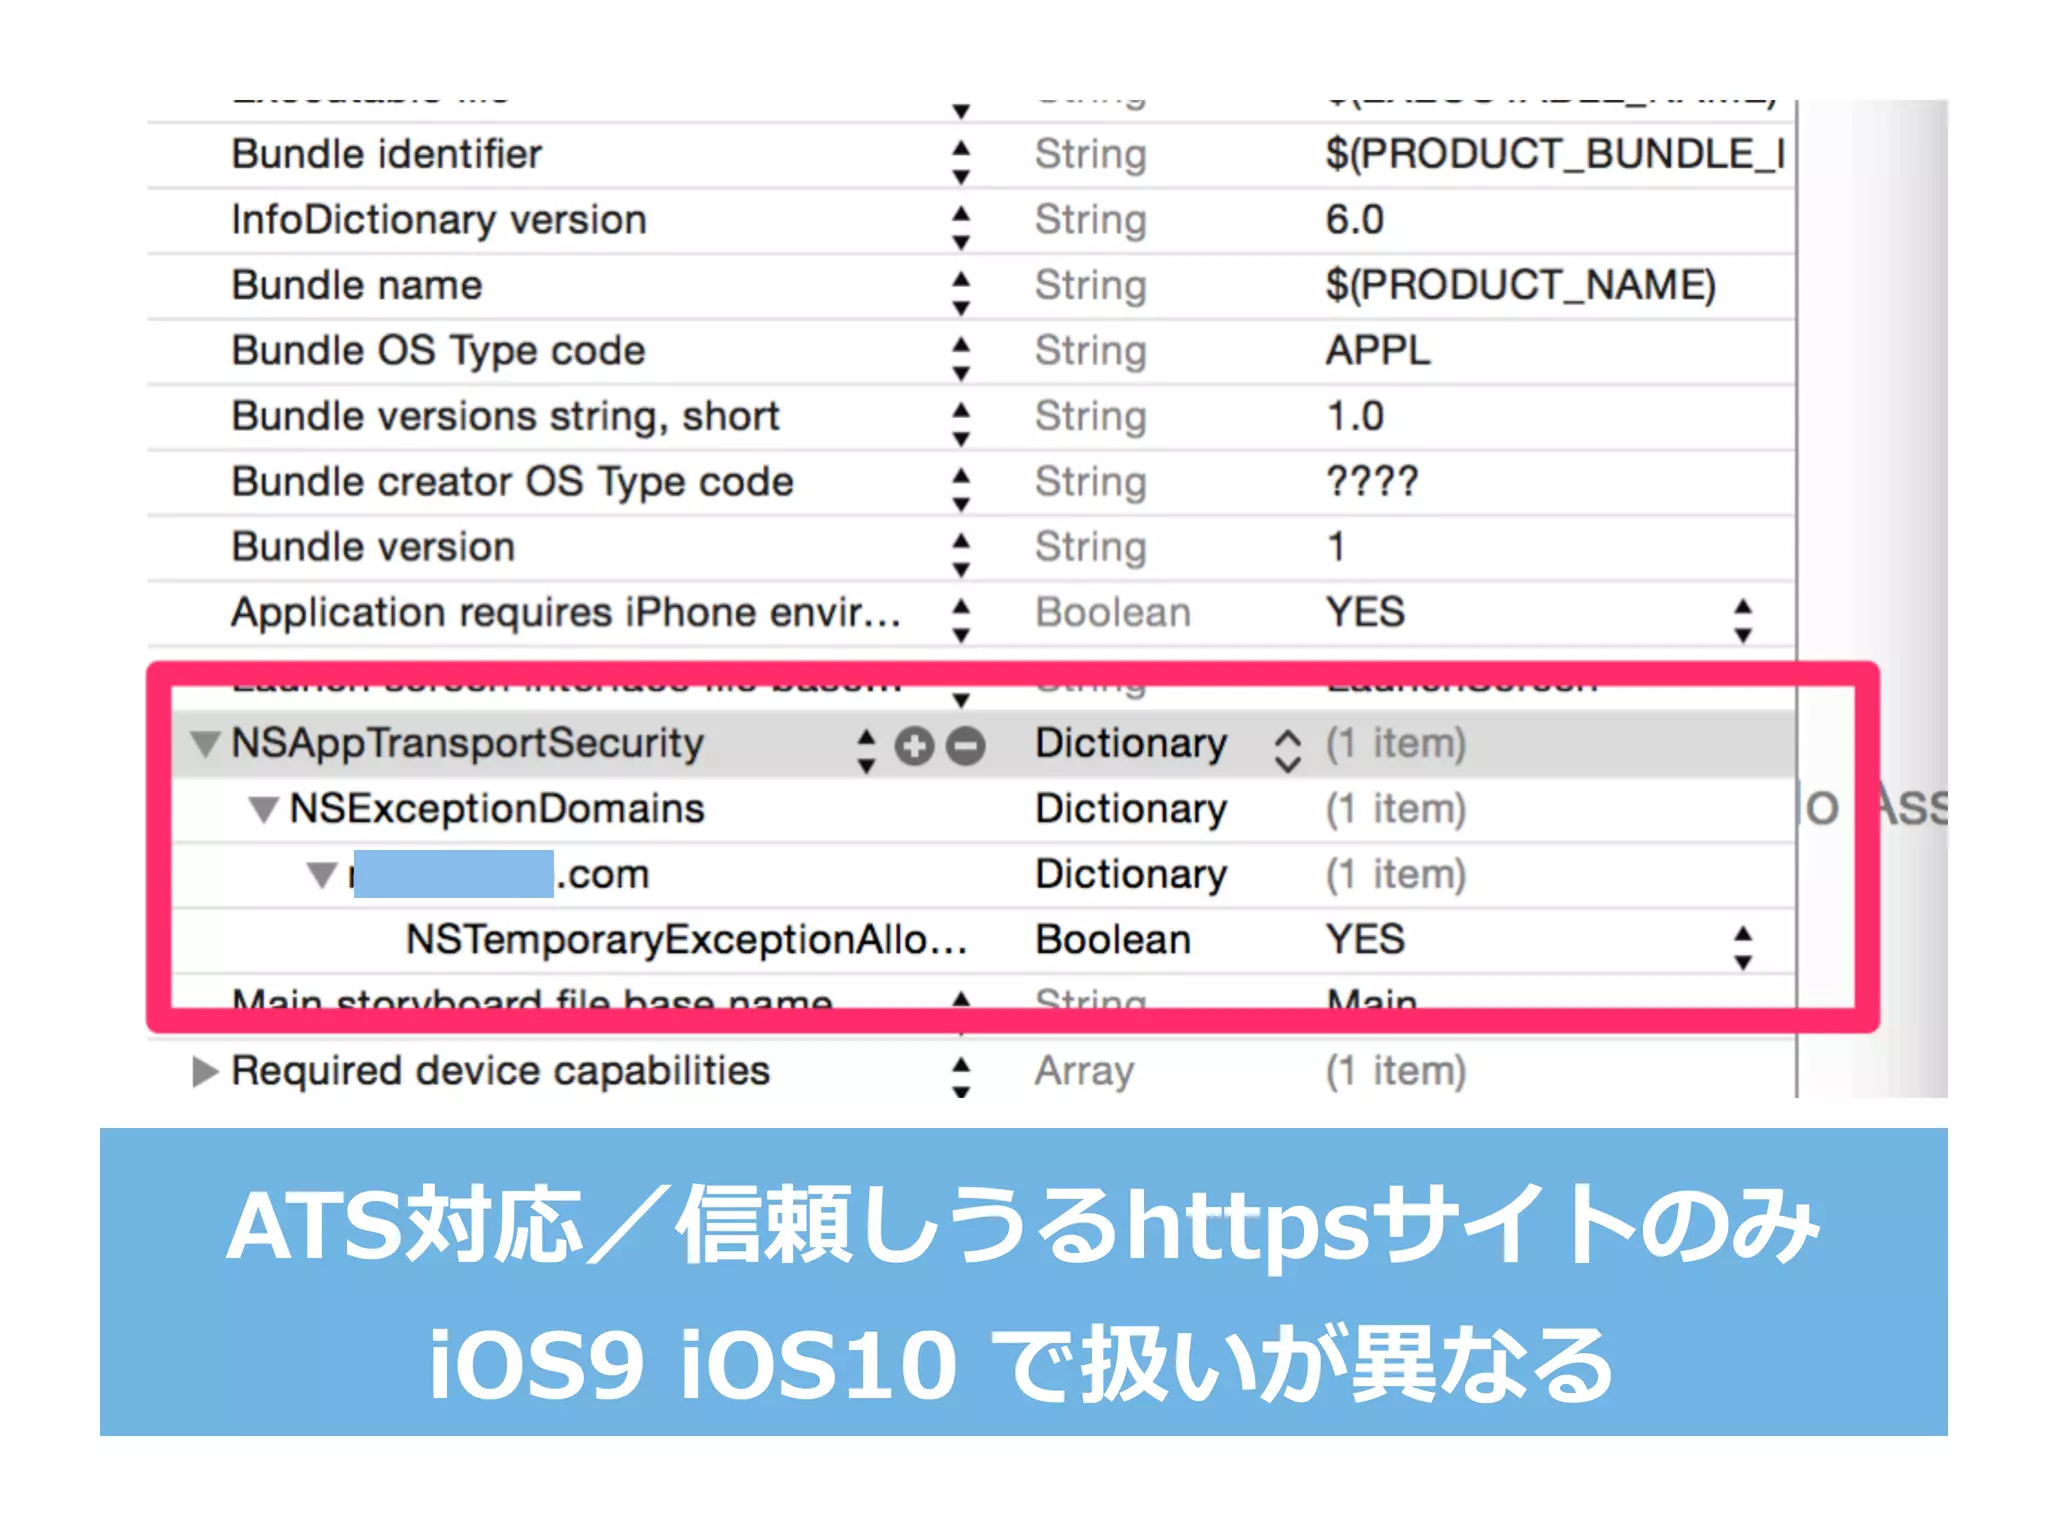This screenshot has width=2048, height=1536.
Task: Click Dictionary type of NSExceptionDomains row
Action: click(1131, 809)
